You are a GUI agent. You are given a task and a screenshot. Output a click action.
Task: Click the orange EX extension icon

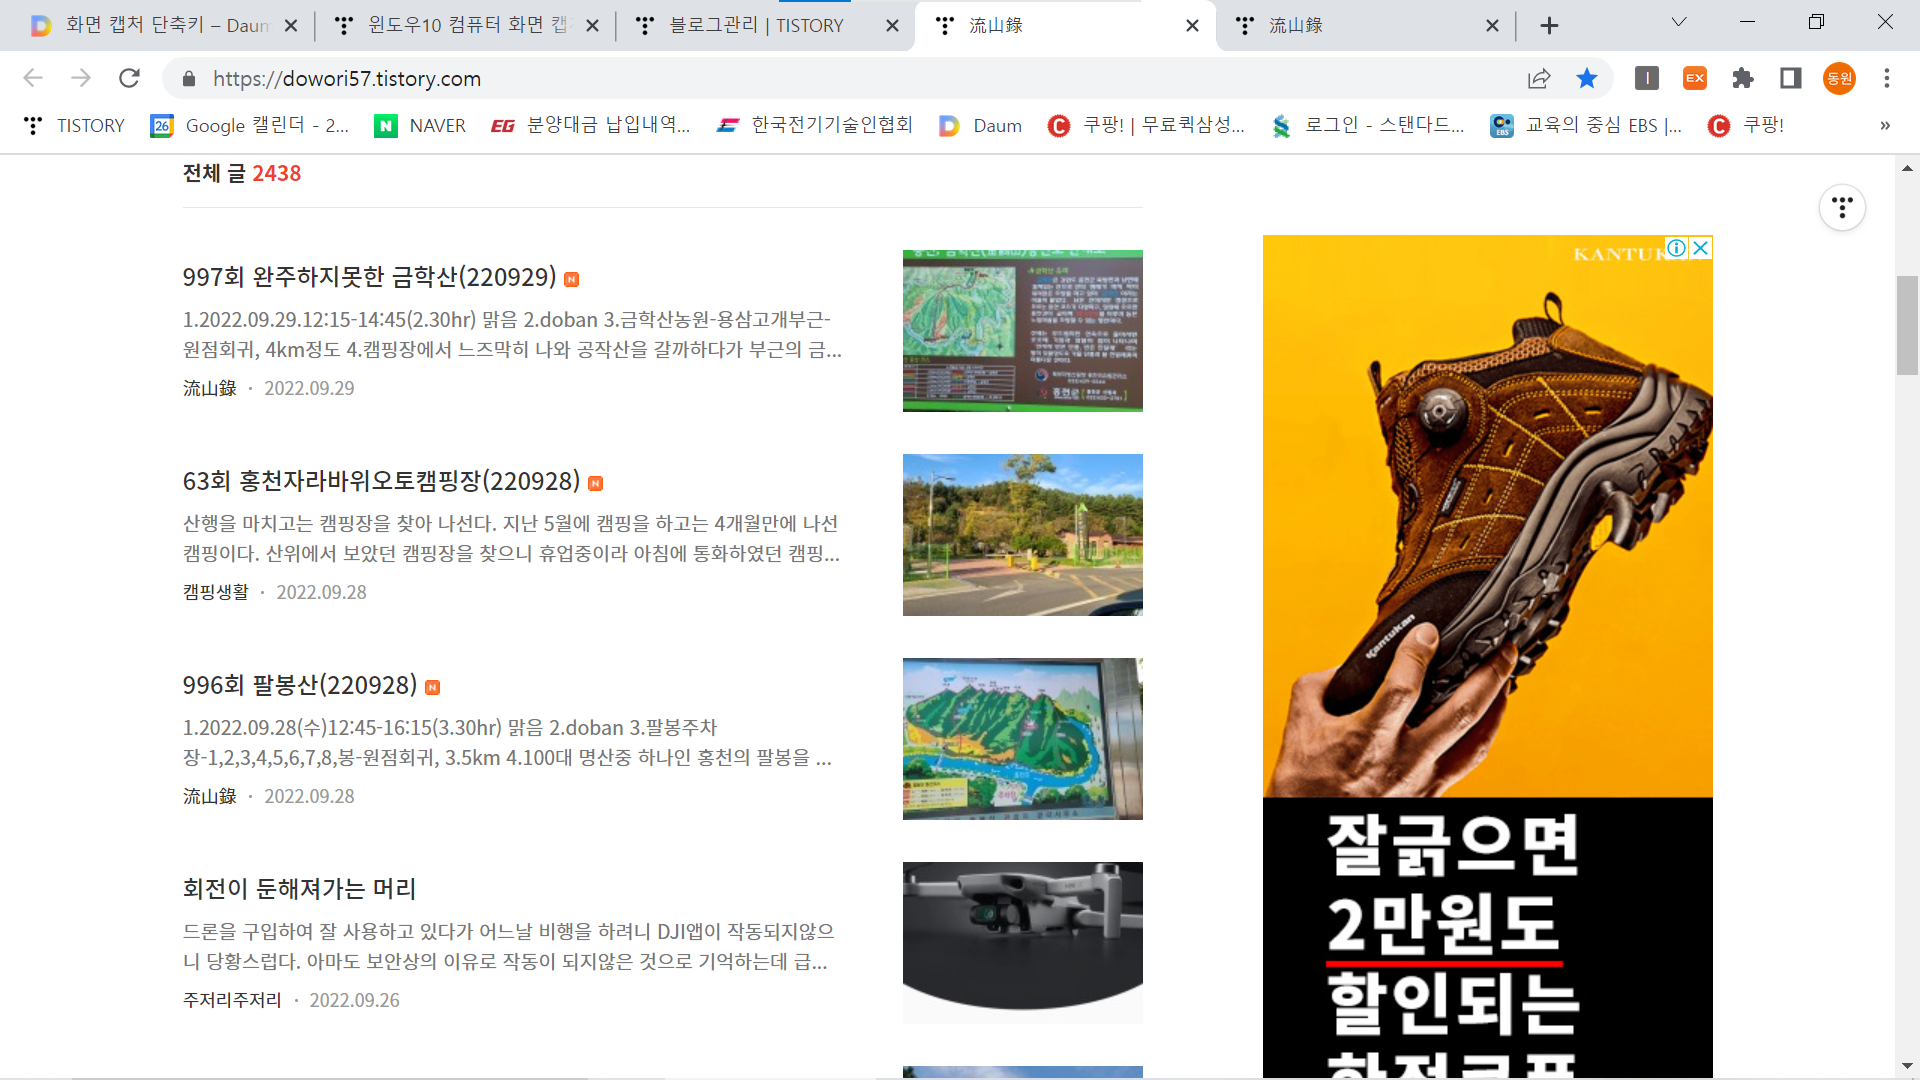click(1695, 78)
